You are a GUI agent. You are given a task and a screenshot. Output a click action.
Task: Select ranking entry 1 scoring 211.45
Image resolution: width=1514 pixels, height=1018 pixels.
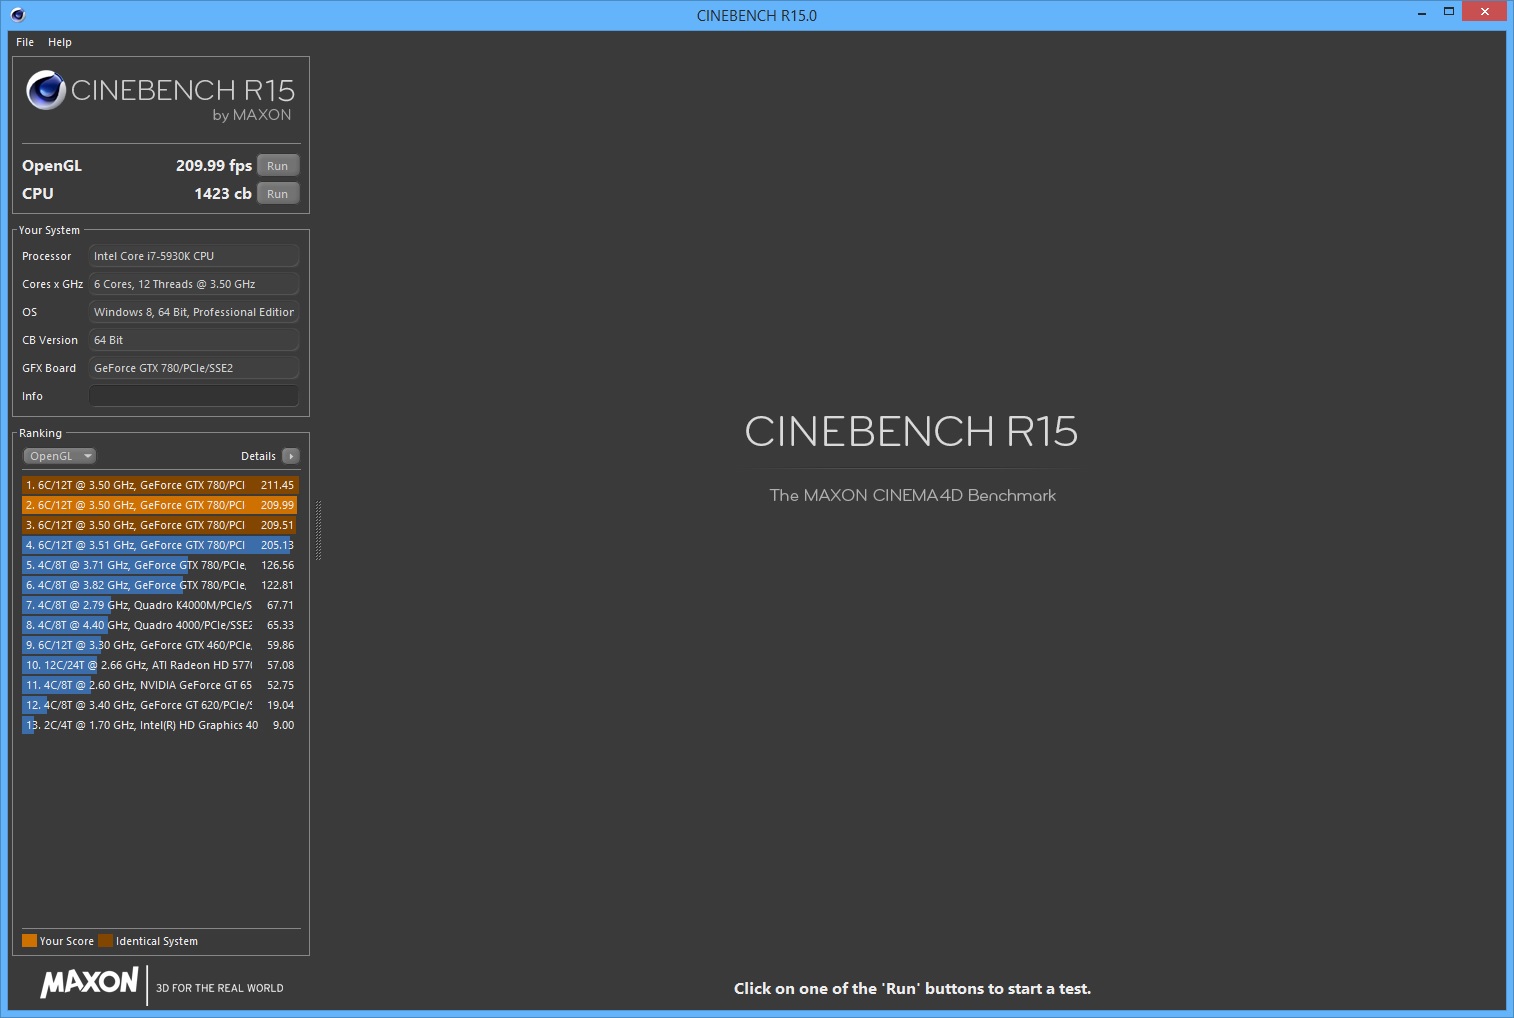pos(160,485)
